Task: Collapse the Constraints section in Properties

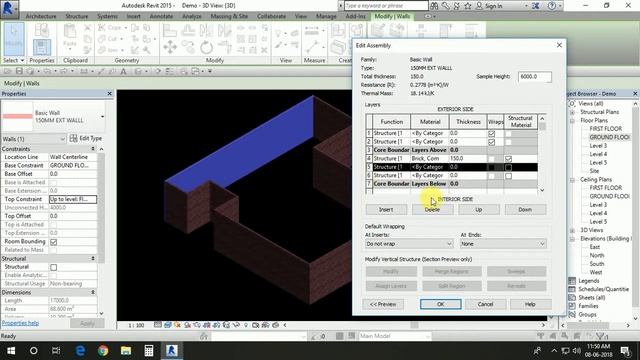Action: pos(93,149)
